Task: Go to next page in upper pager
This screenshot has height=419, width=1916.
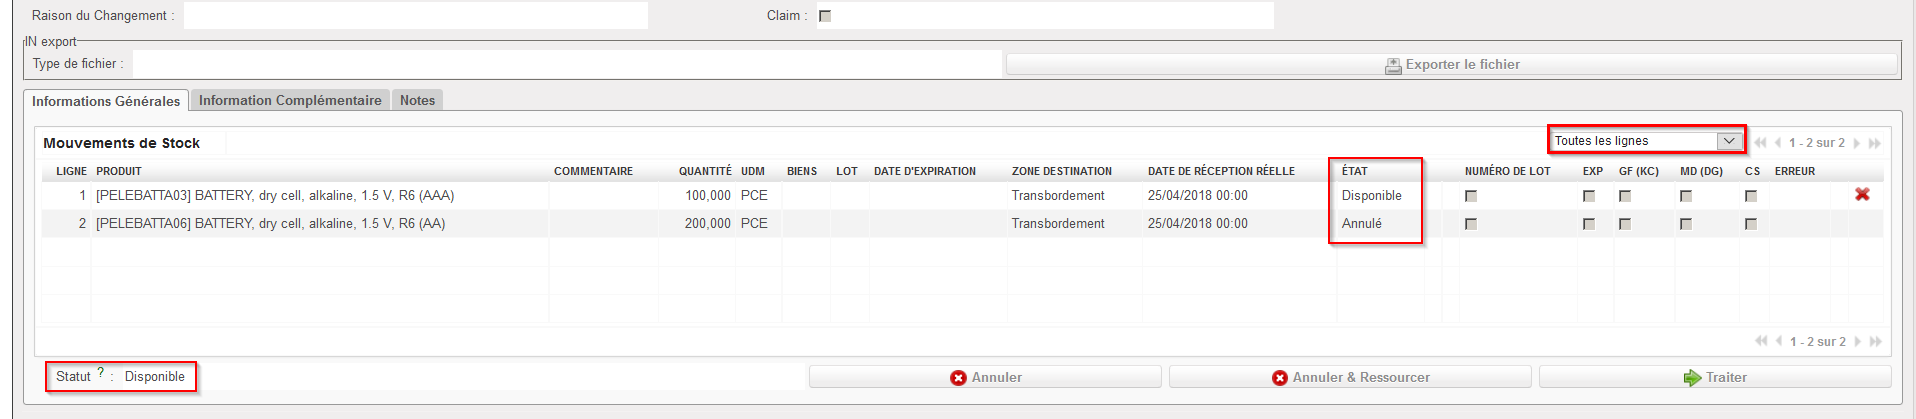Action: 1857,143
